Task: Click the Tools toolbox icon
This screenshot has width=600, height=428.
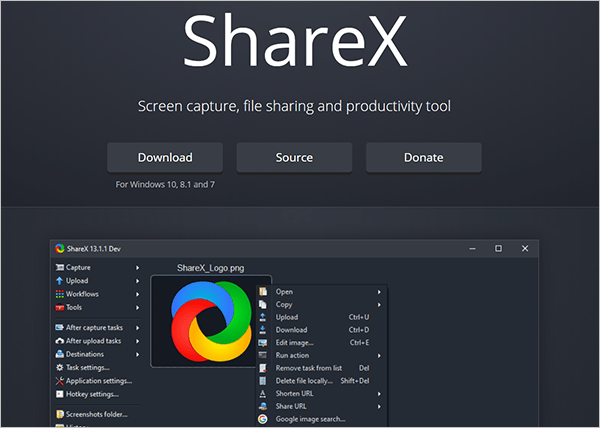Action: click(60, 307)
